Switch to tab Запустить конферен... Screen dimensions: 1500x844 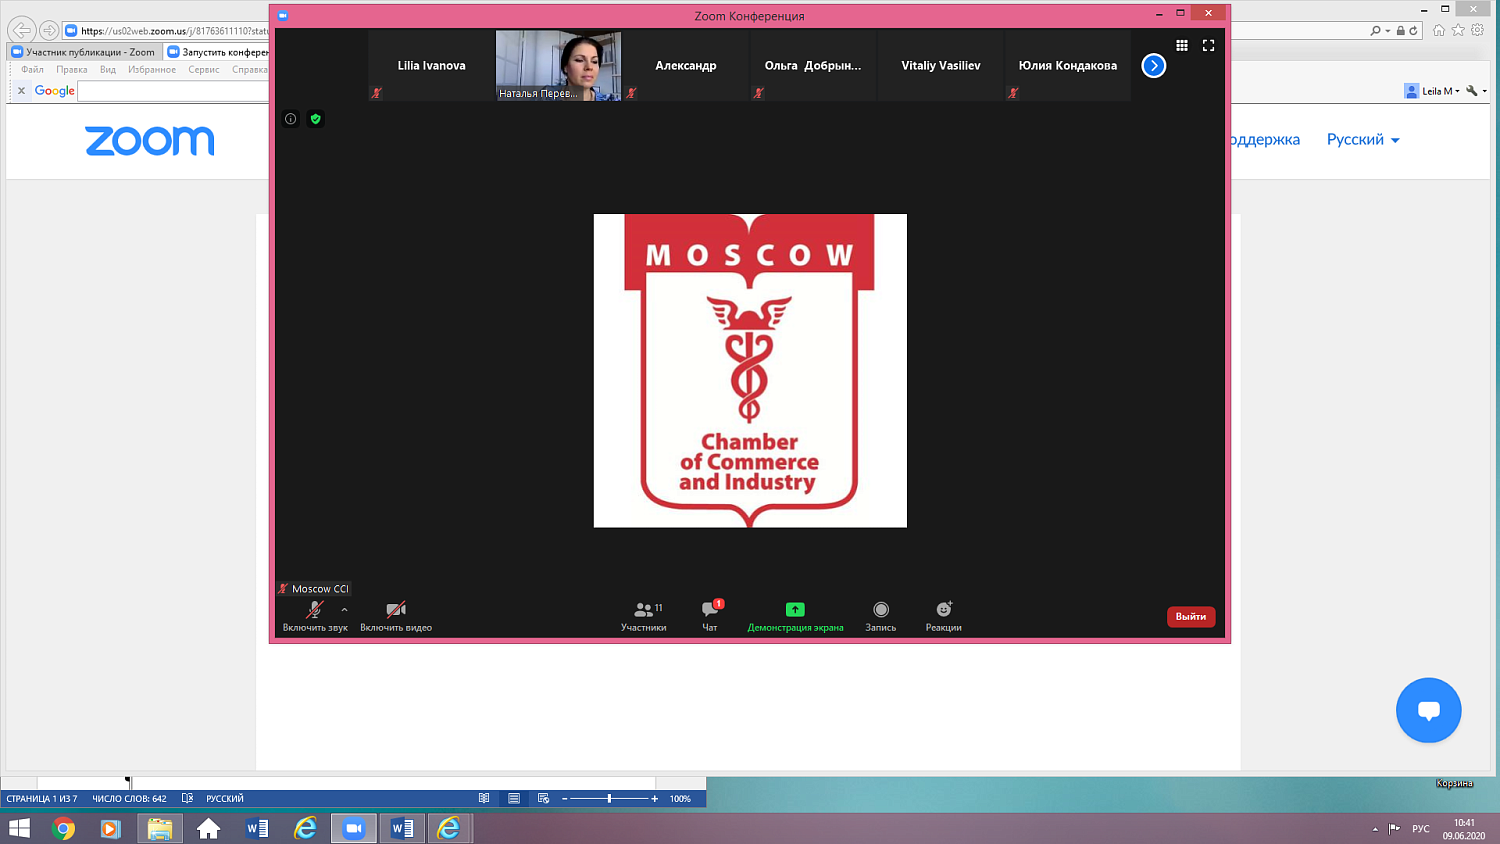[217, 52]
